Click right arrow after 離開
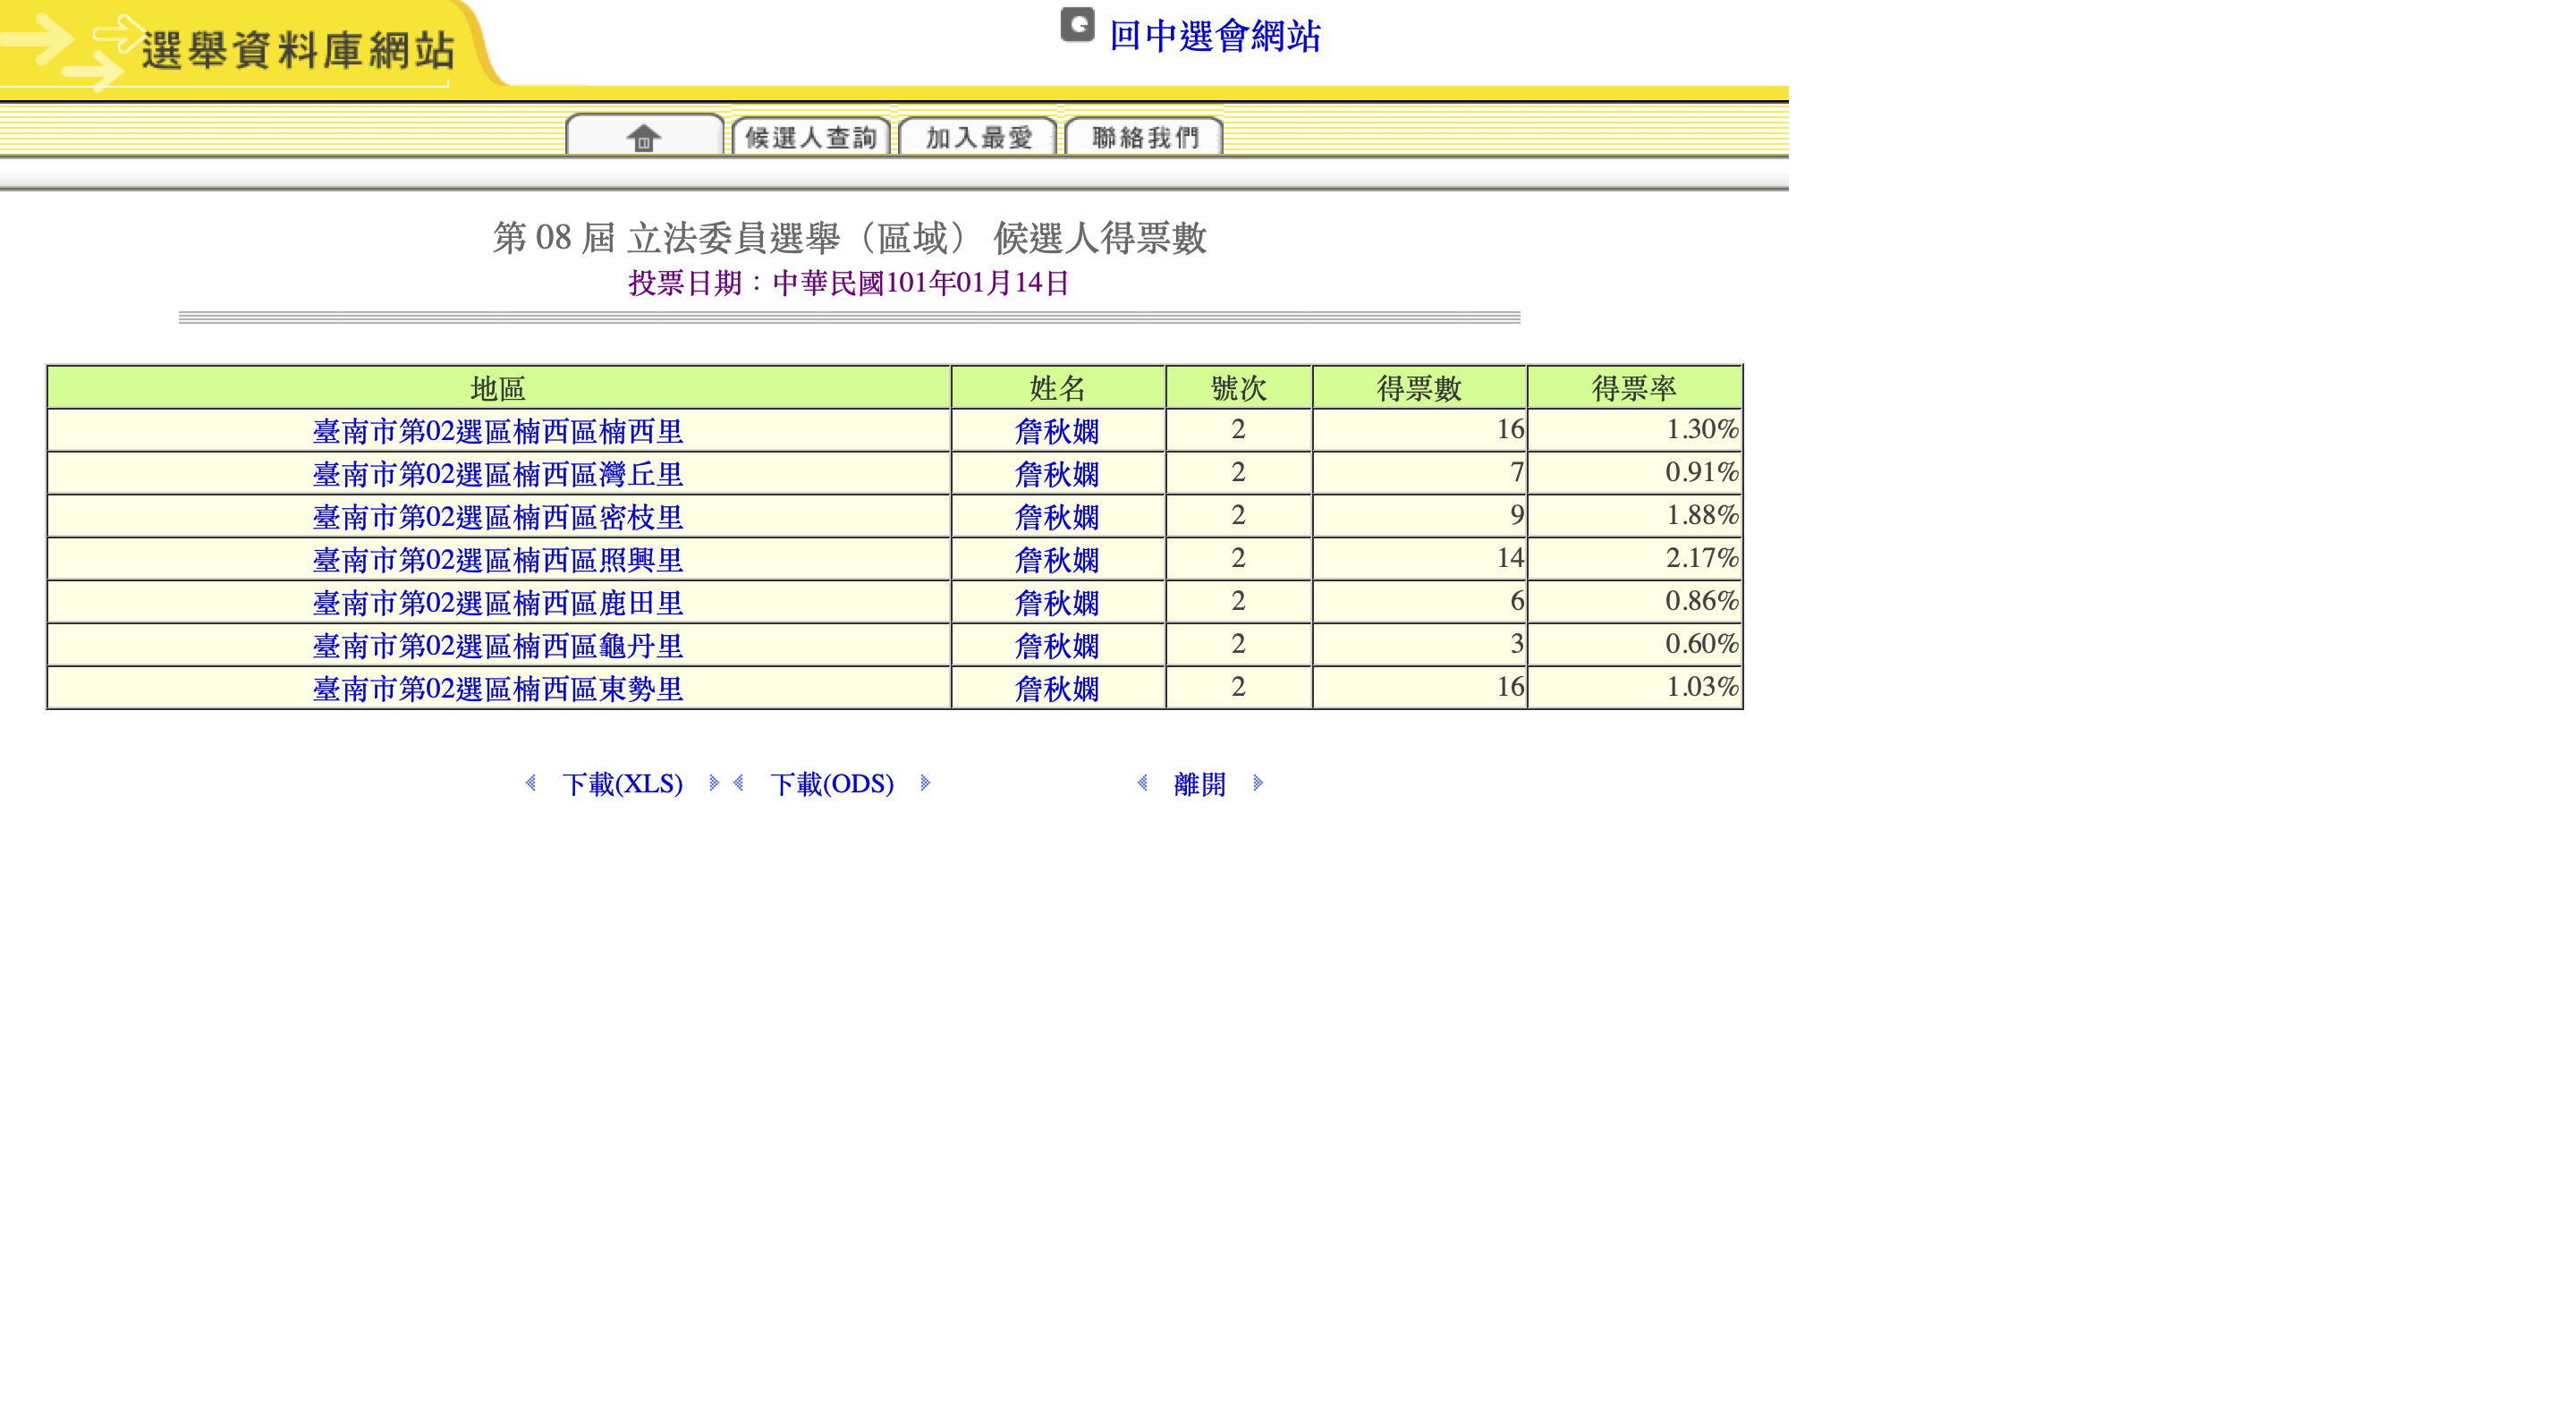This screenshot has height=1422, width=2576. pos(1258,783)
